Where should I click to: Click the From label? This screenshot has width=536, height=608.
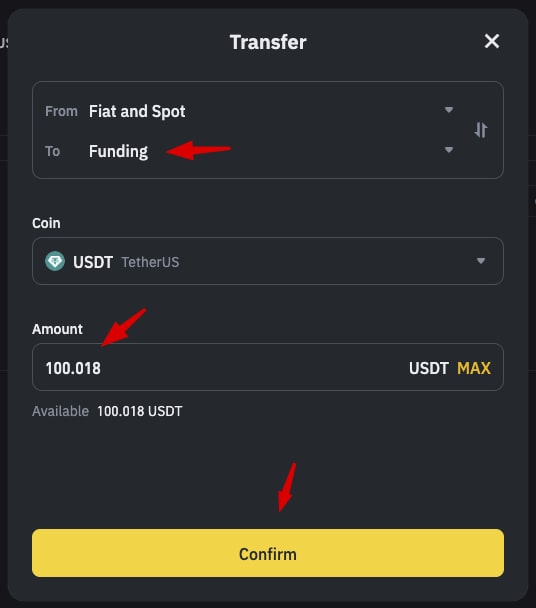(61, 111)
